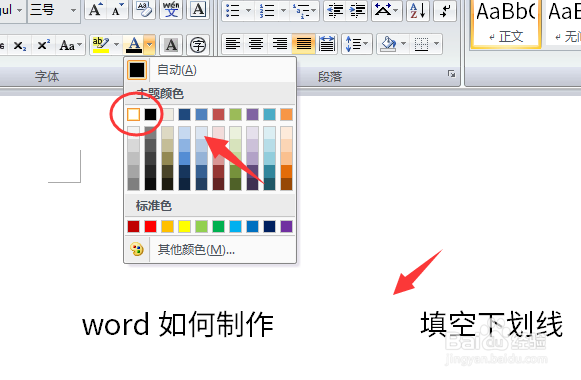Click the Clear Formatting eraser icon
The width and height of the screenshot is (581, 380).
(144, 10)
